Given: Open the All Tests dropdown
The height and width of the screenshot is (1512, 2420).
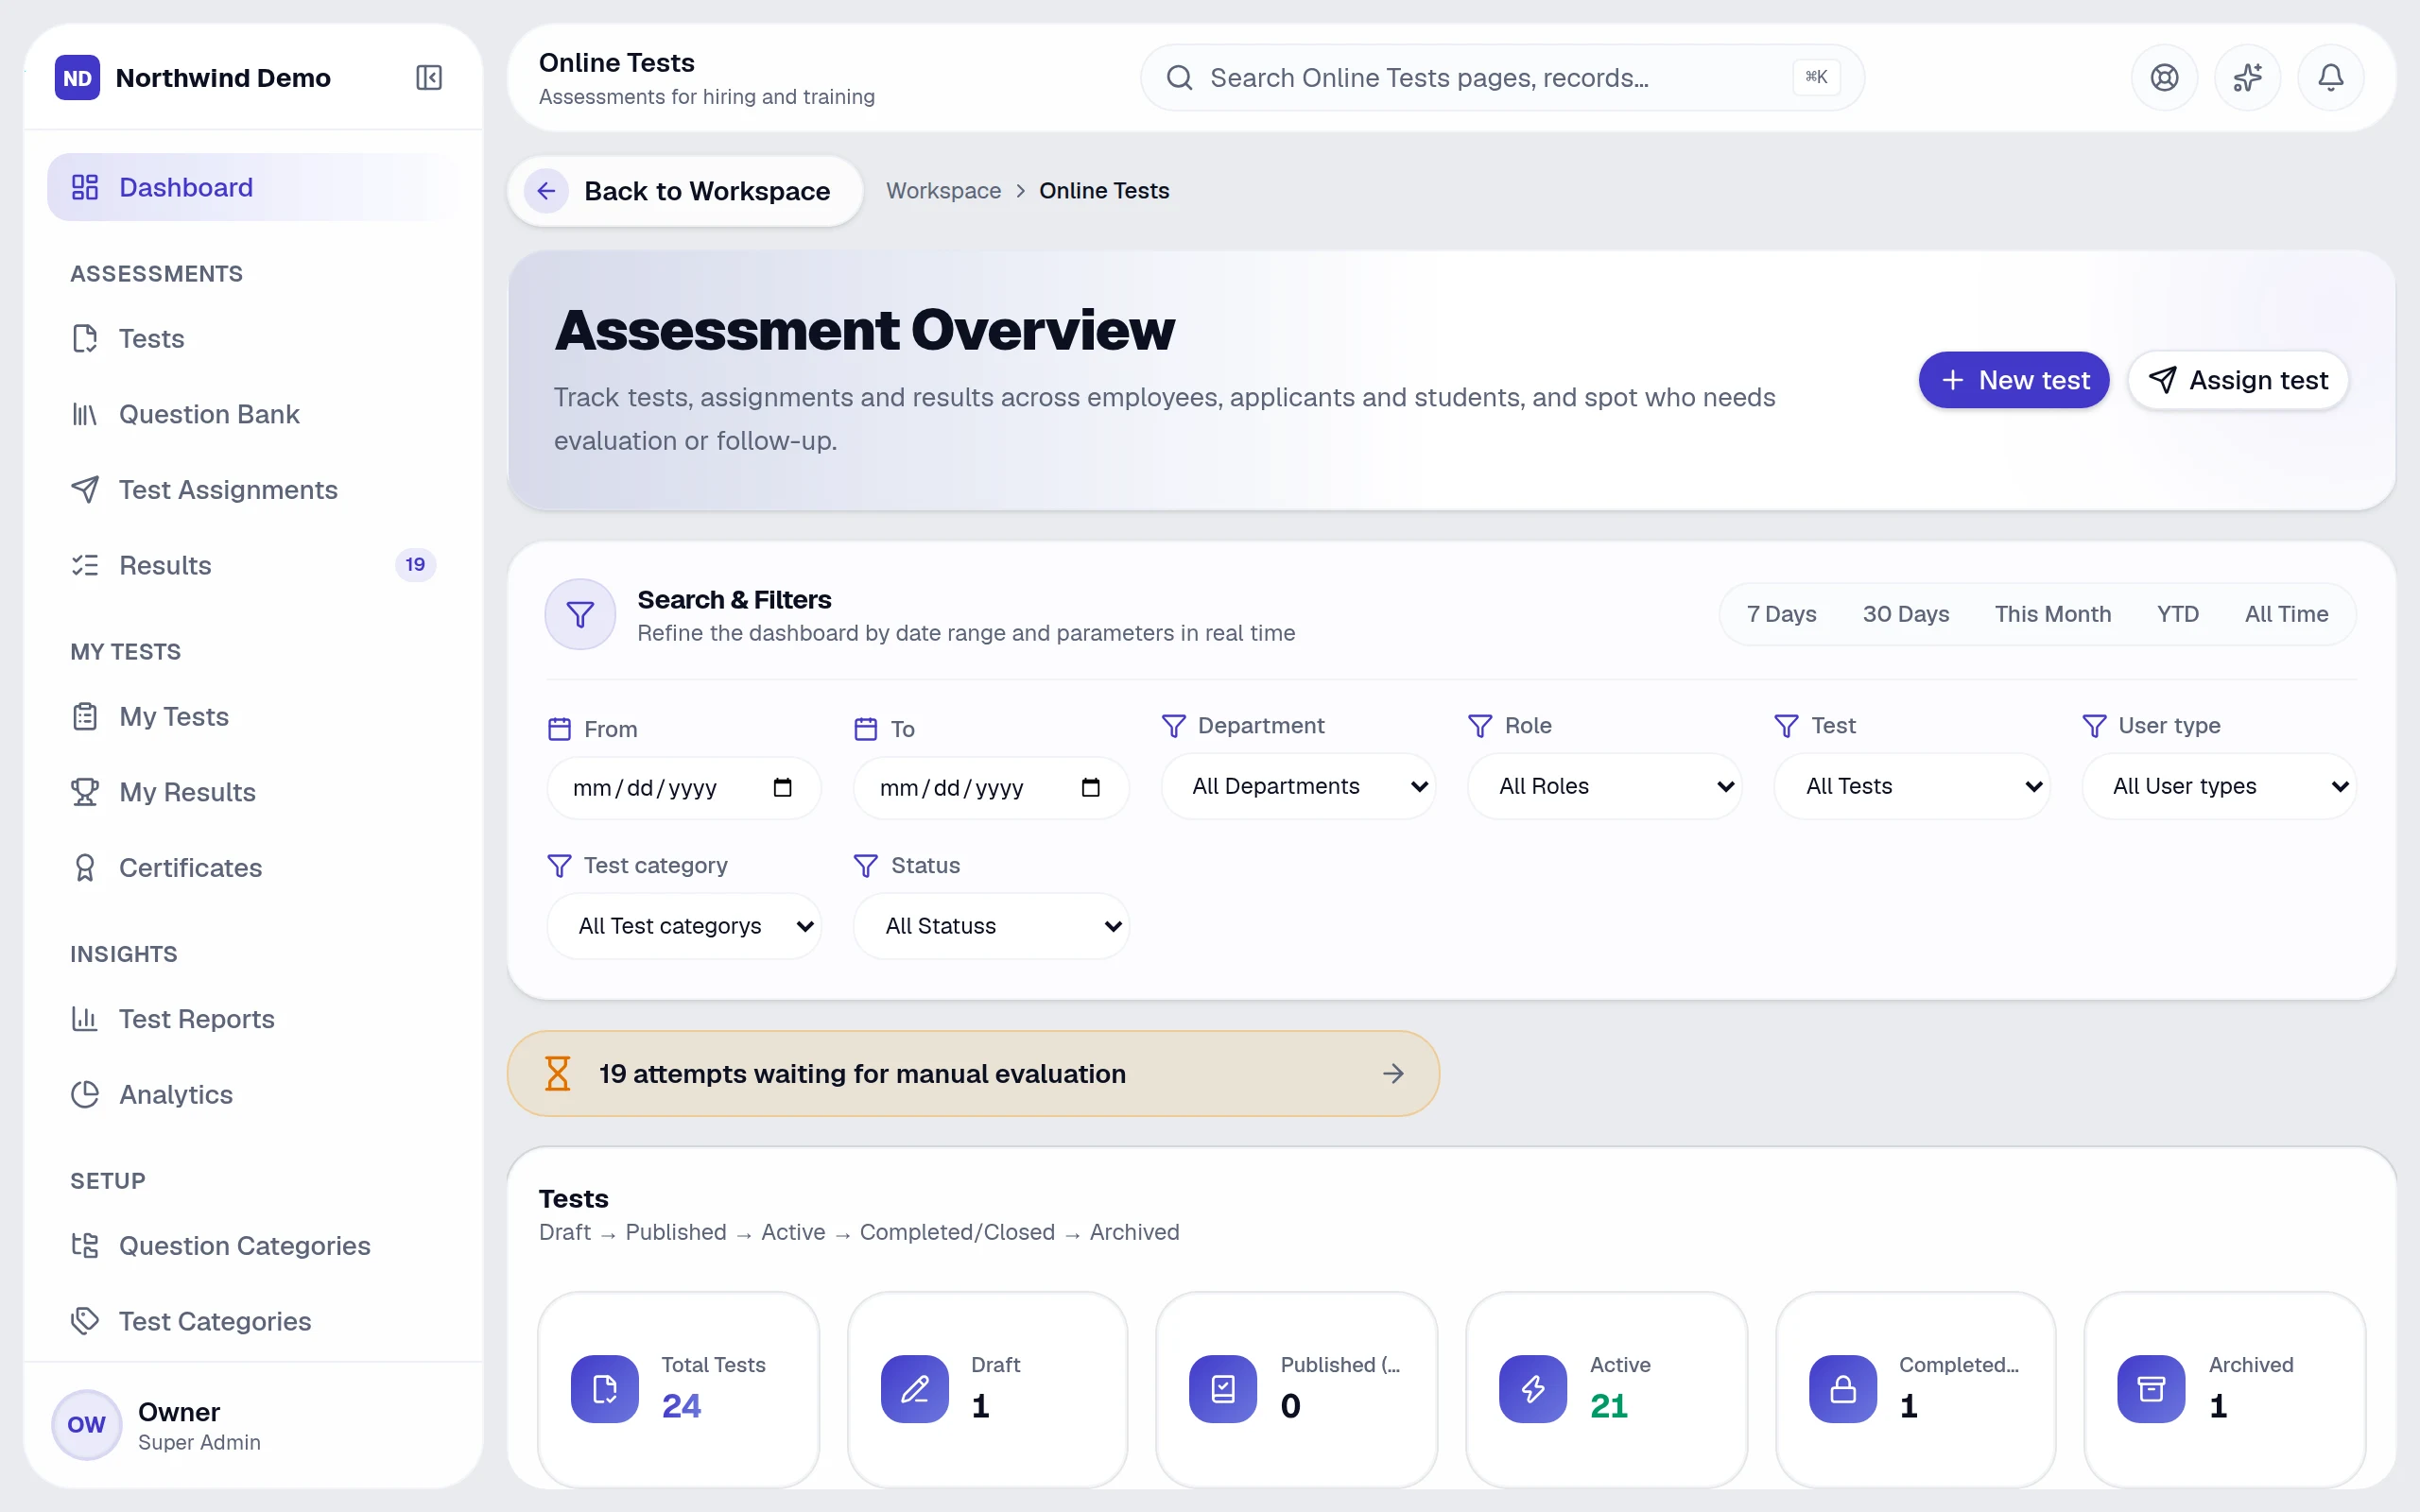Looking at the screenshot, I should [x=1911, y=786].
